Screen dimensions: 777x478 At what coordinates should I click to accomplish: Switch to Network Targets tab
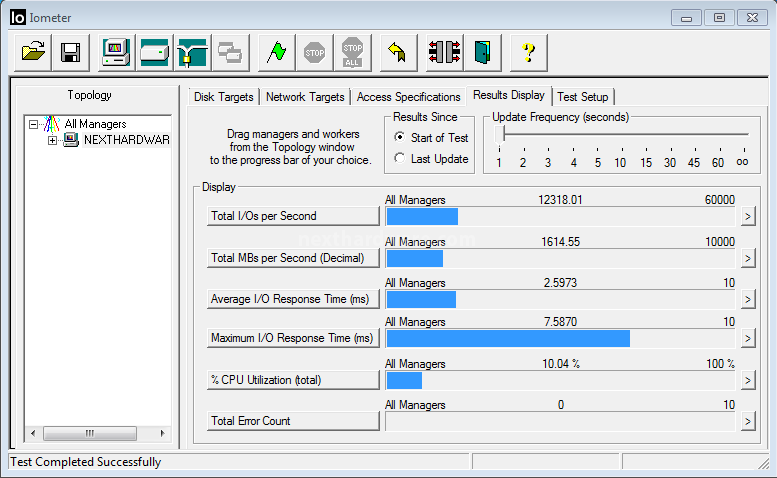tap(305, 97)
